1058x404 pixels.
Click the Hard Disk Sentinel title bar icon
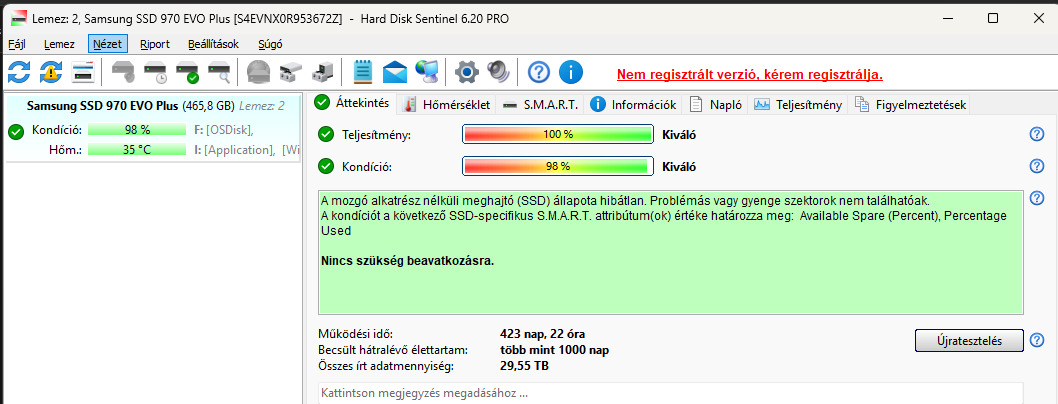pos(19,18)
